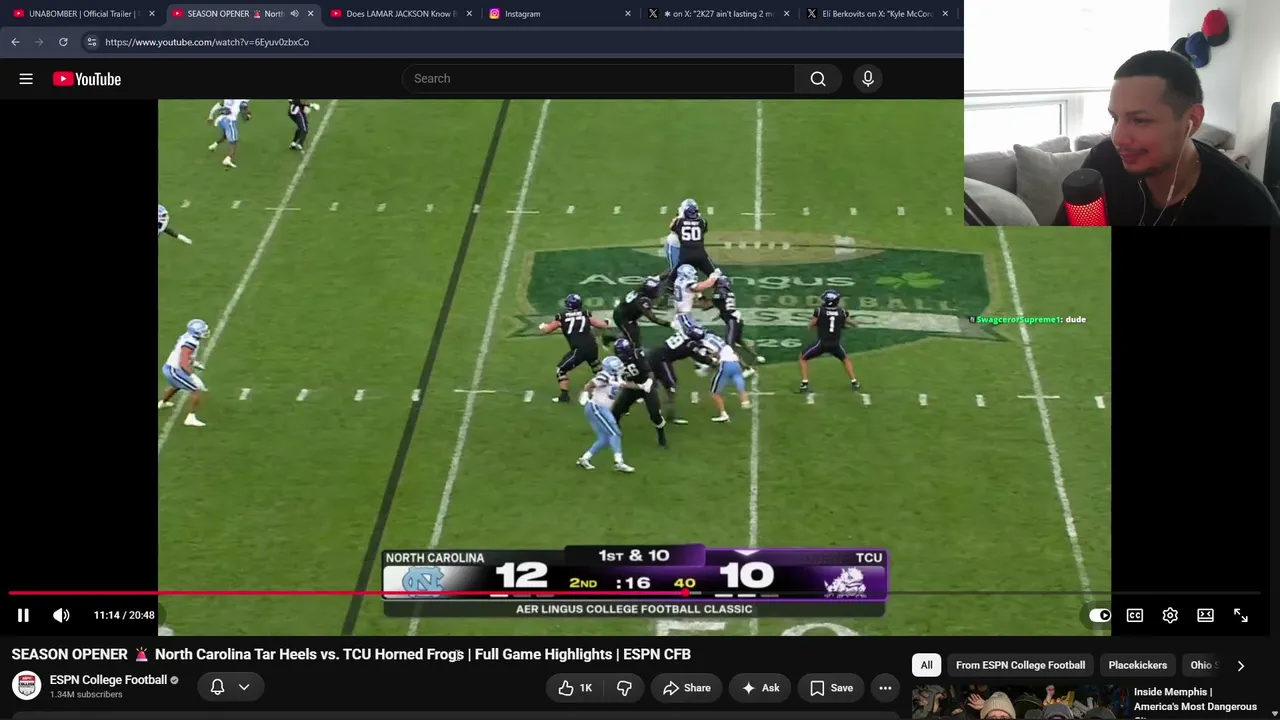Pause the video playback
The width and height of the screenshot is (1280, 720).
point(23,615)
